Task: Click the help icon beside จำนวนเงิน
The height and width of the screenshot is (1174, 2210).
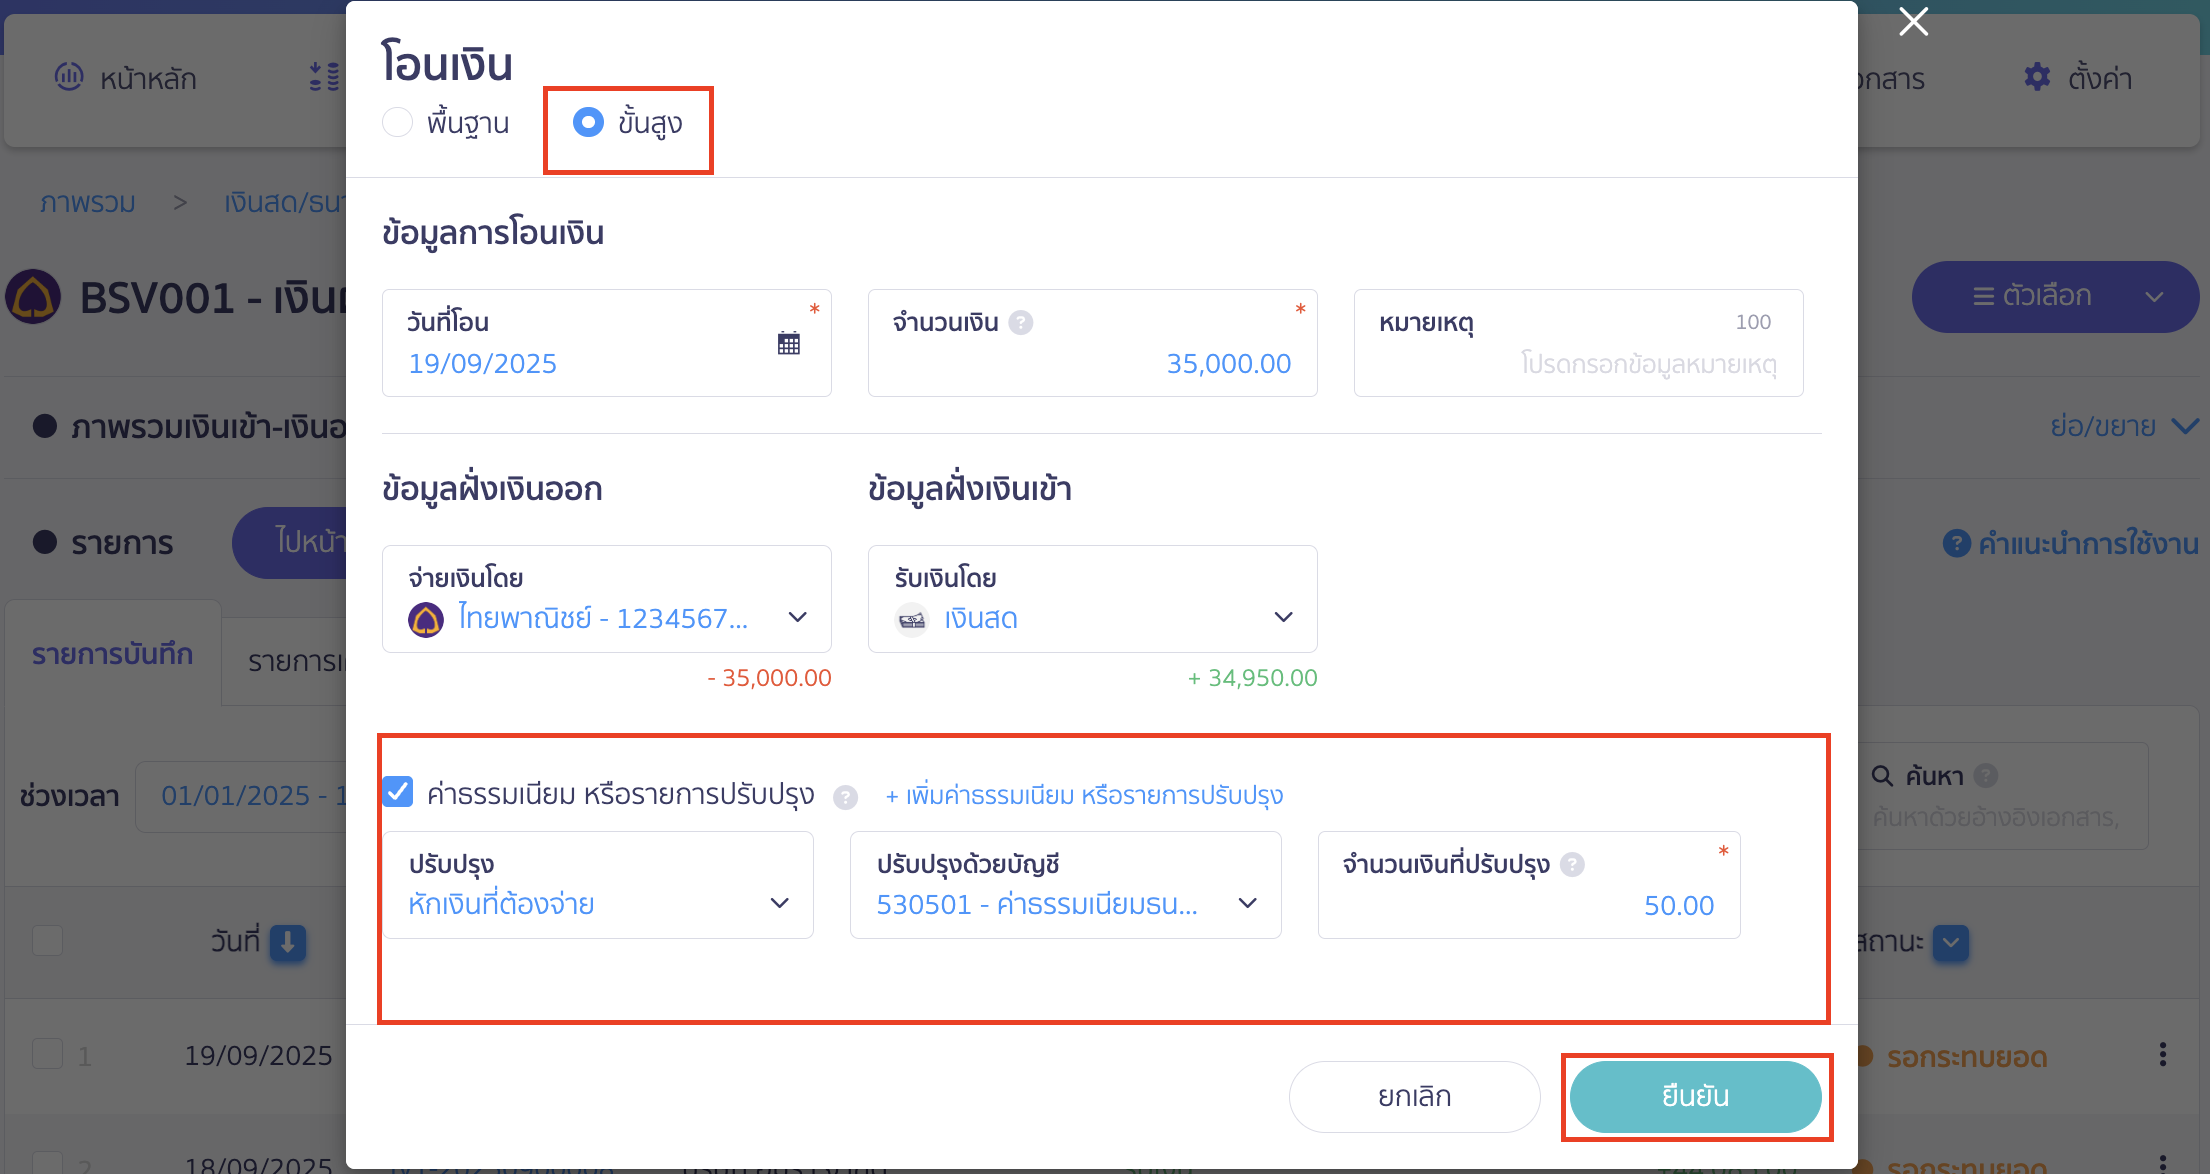Action: pyautogui.click(x=1020, y=322)
